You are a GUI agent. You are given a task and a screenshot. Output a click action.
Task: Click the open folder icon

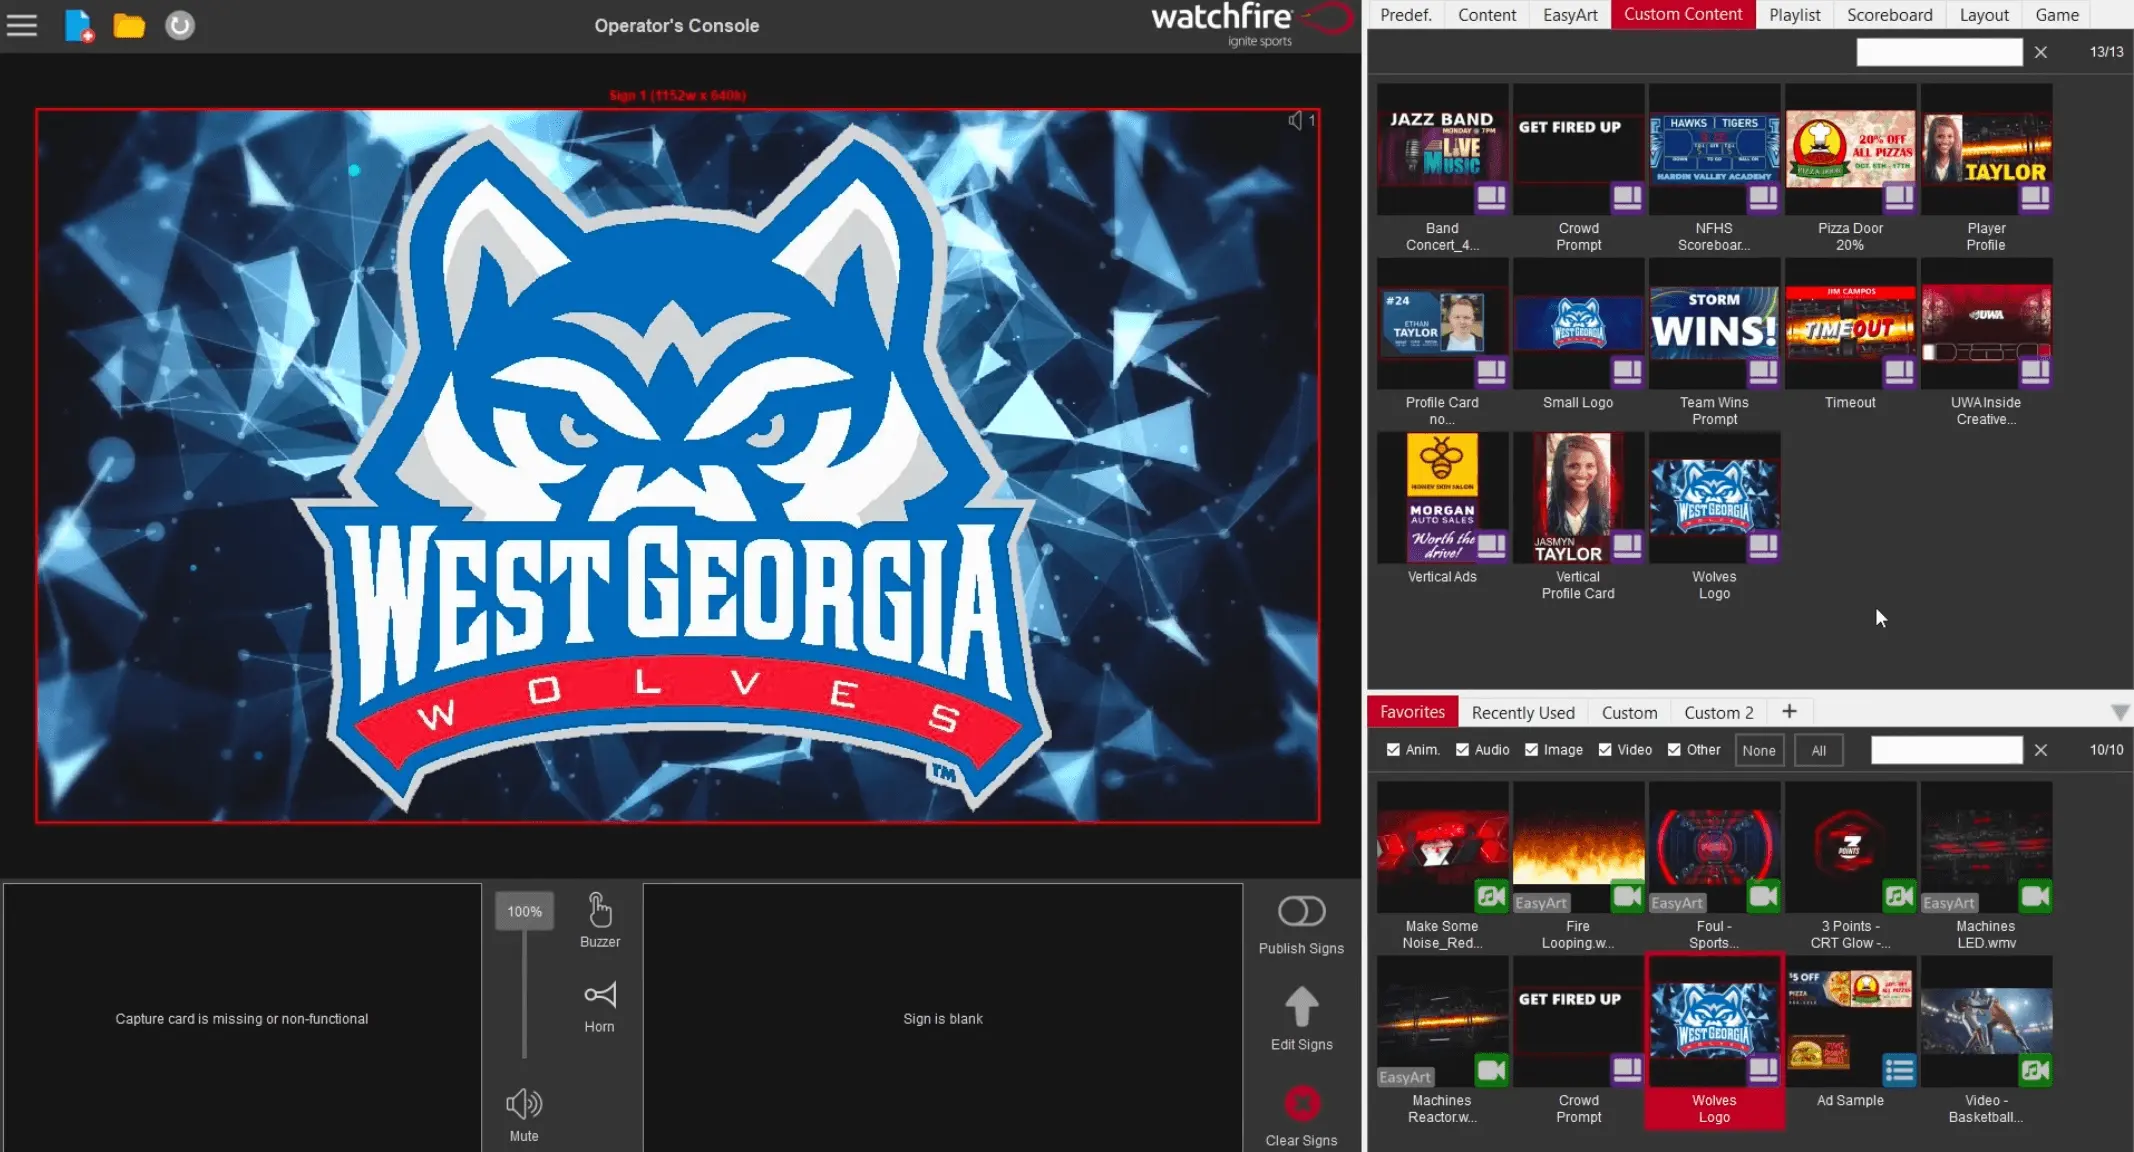[129, 25]
